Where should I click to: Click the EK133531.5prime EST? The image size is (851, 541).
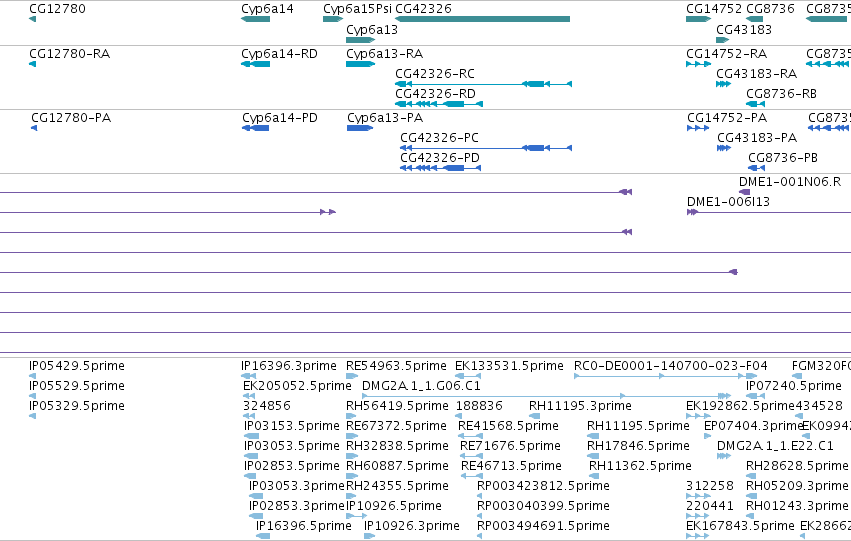(468, 375)
